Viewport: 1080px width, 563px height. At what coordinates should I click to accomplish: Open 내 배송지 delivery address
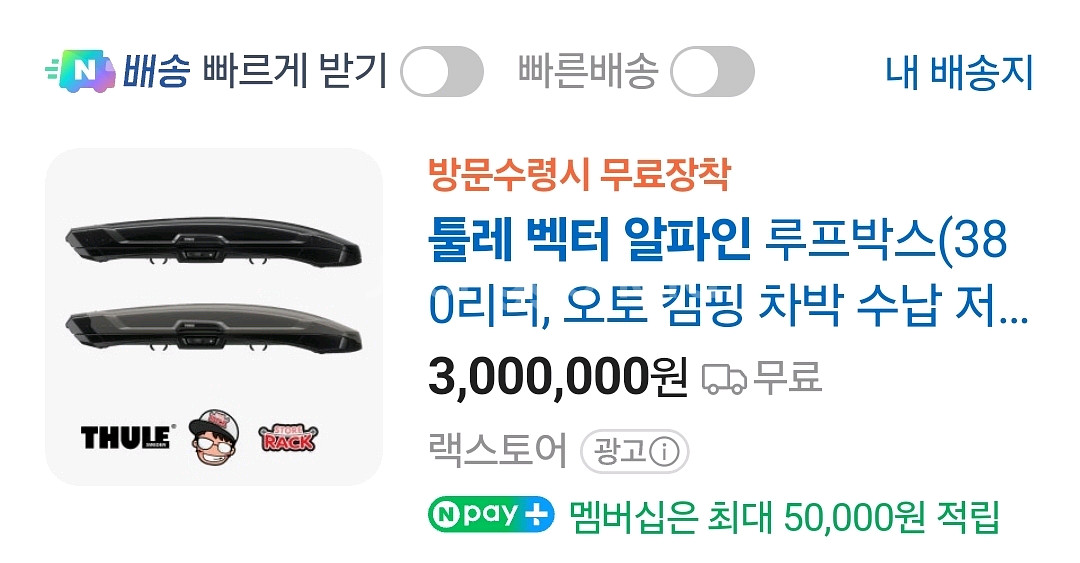pos(959,72)
